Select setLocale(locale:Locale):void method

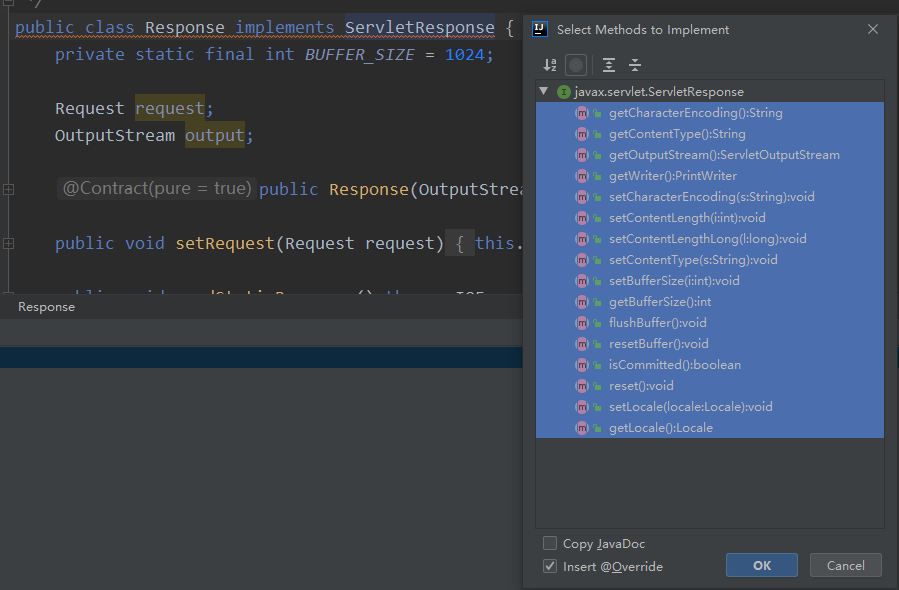coord(710,407)
